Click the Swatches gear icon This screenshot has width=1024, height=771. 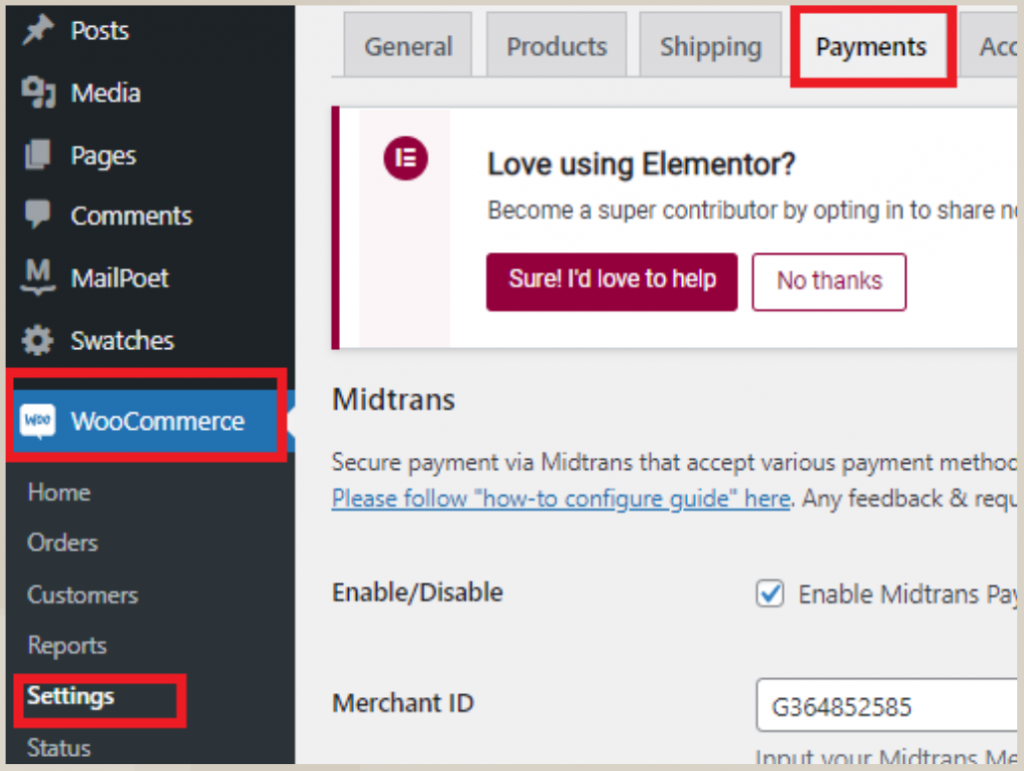point(38,340)
